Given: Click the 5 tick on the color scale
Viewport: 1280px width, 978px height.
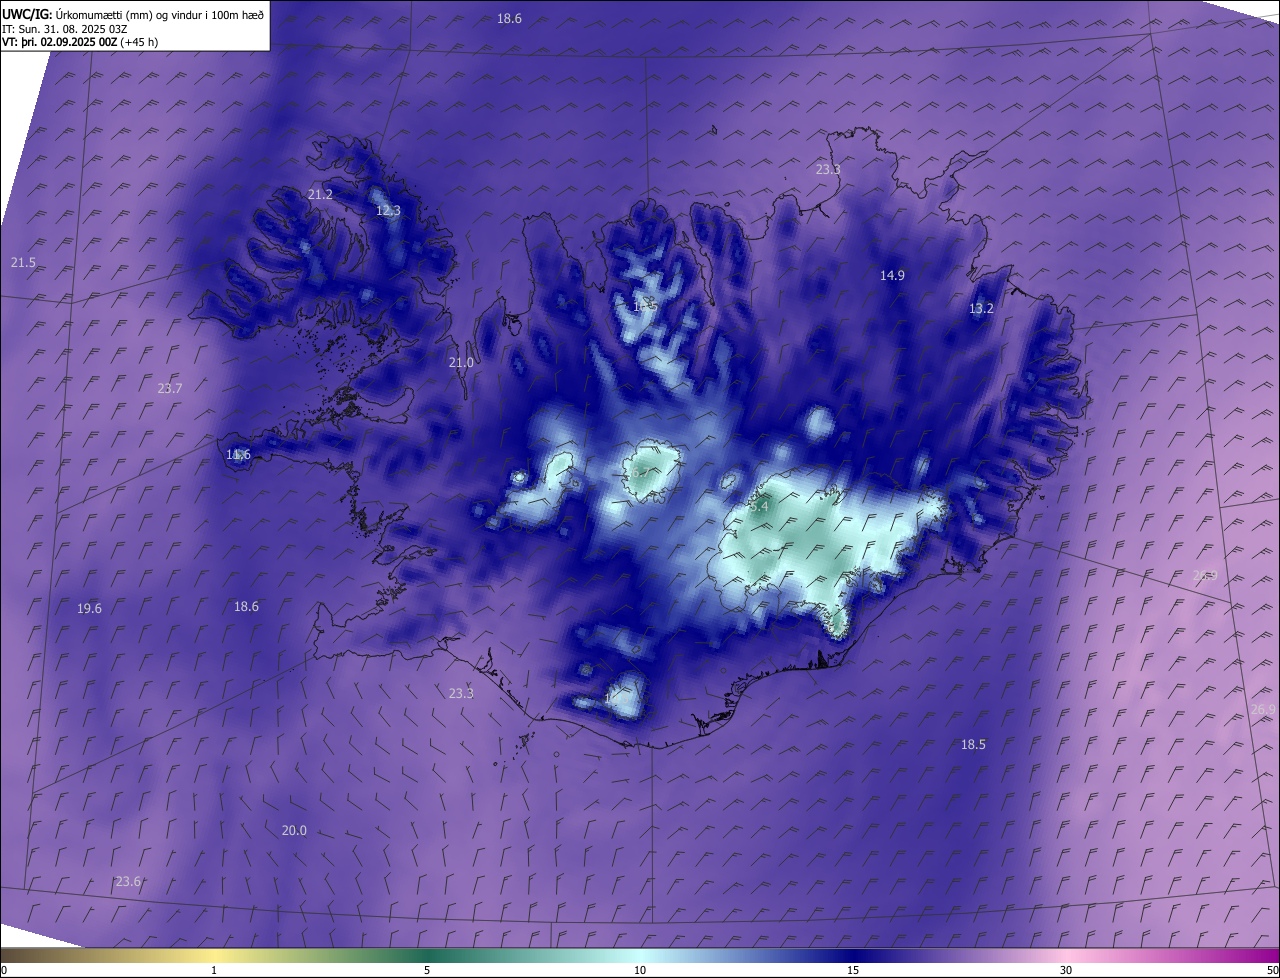Looking at the screenshot, I should tap(427, 971).
